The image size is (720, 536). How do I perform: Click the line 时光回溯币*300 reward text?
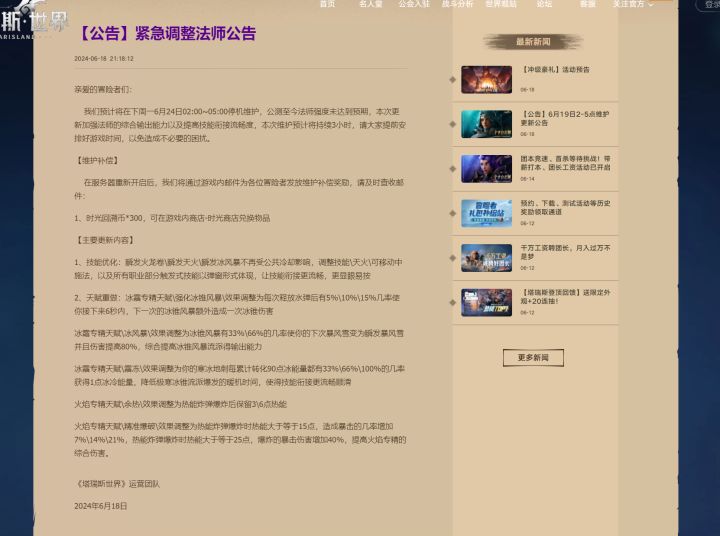pyautogui.click(x=172, y=218)
